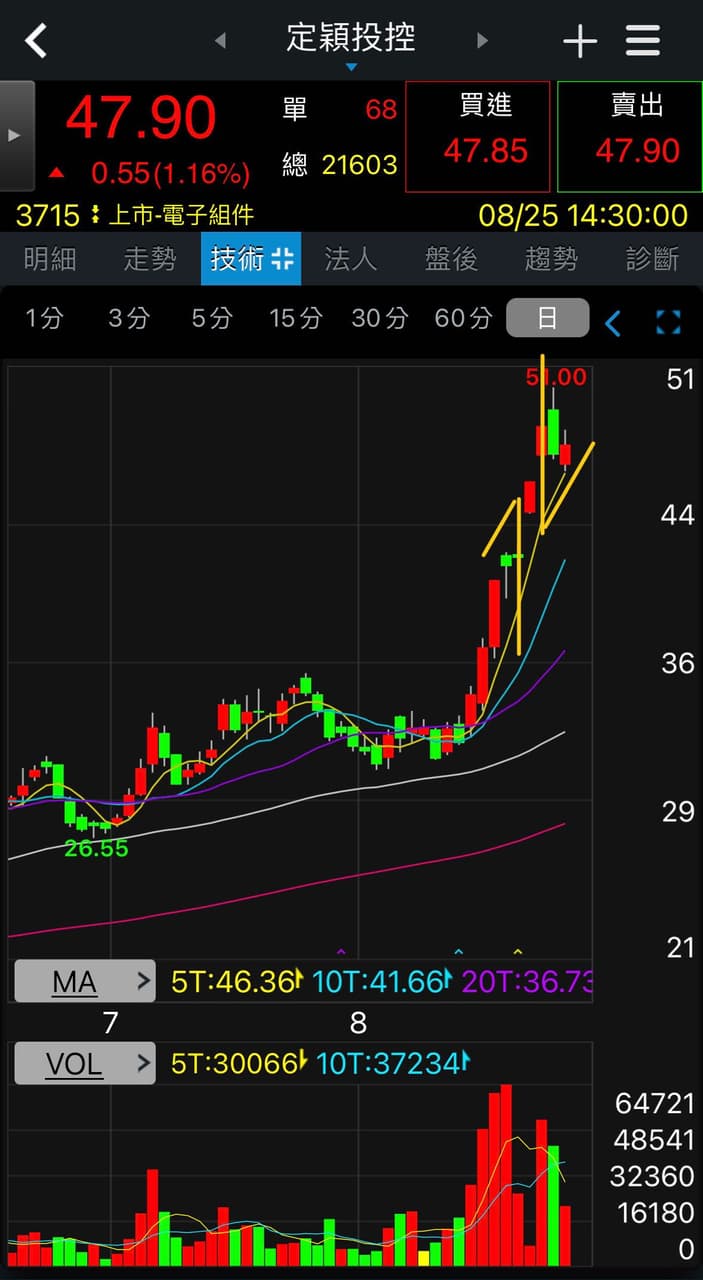This screenshot has height=1280, width=703.
Task: Tap the total volume 21603
Action: click(x=360, y=164)
